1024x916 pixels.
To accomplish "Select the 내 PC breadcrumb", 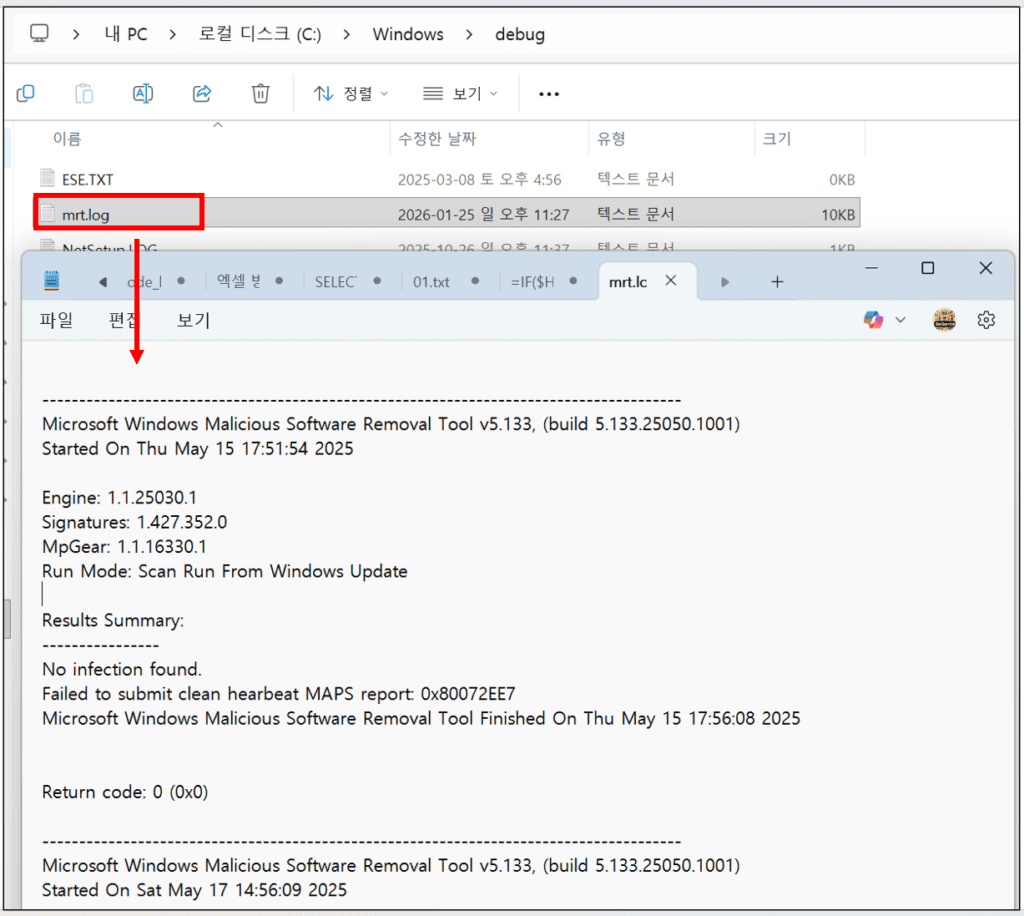I will click(126, 34).
